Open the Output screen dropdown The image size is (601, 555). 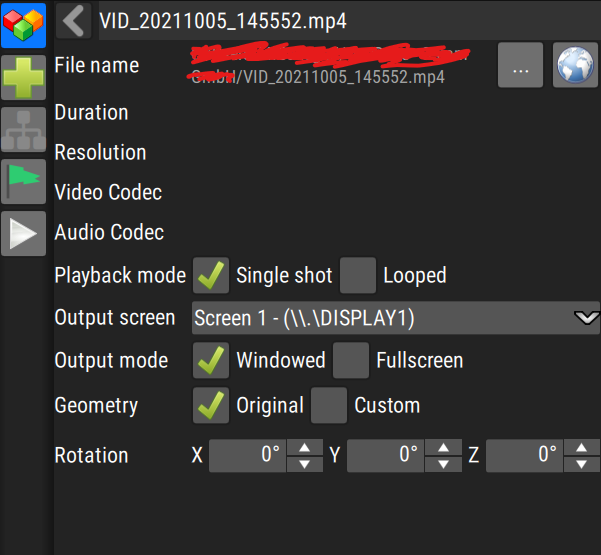point(396,318)
